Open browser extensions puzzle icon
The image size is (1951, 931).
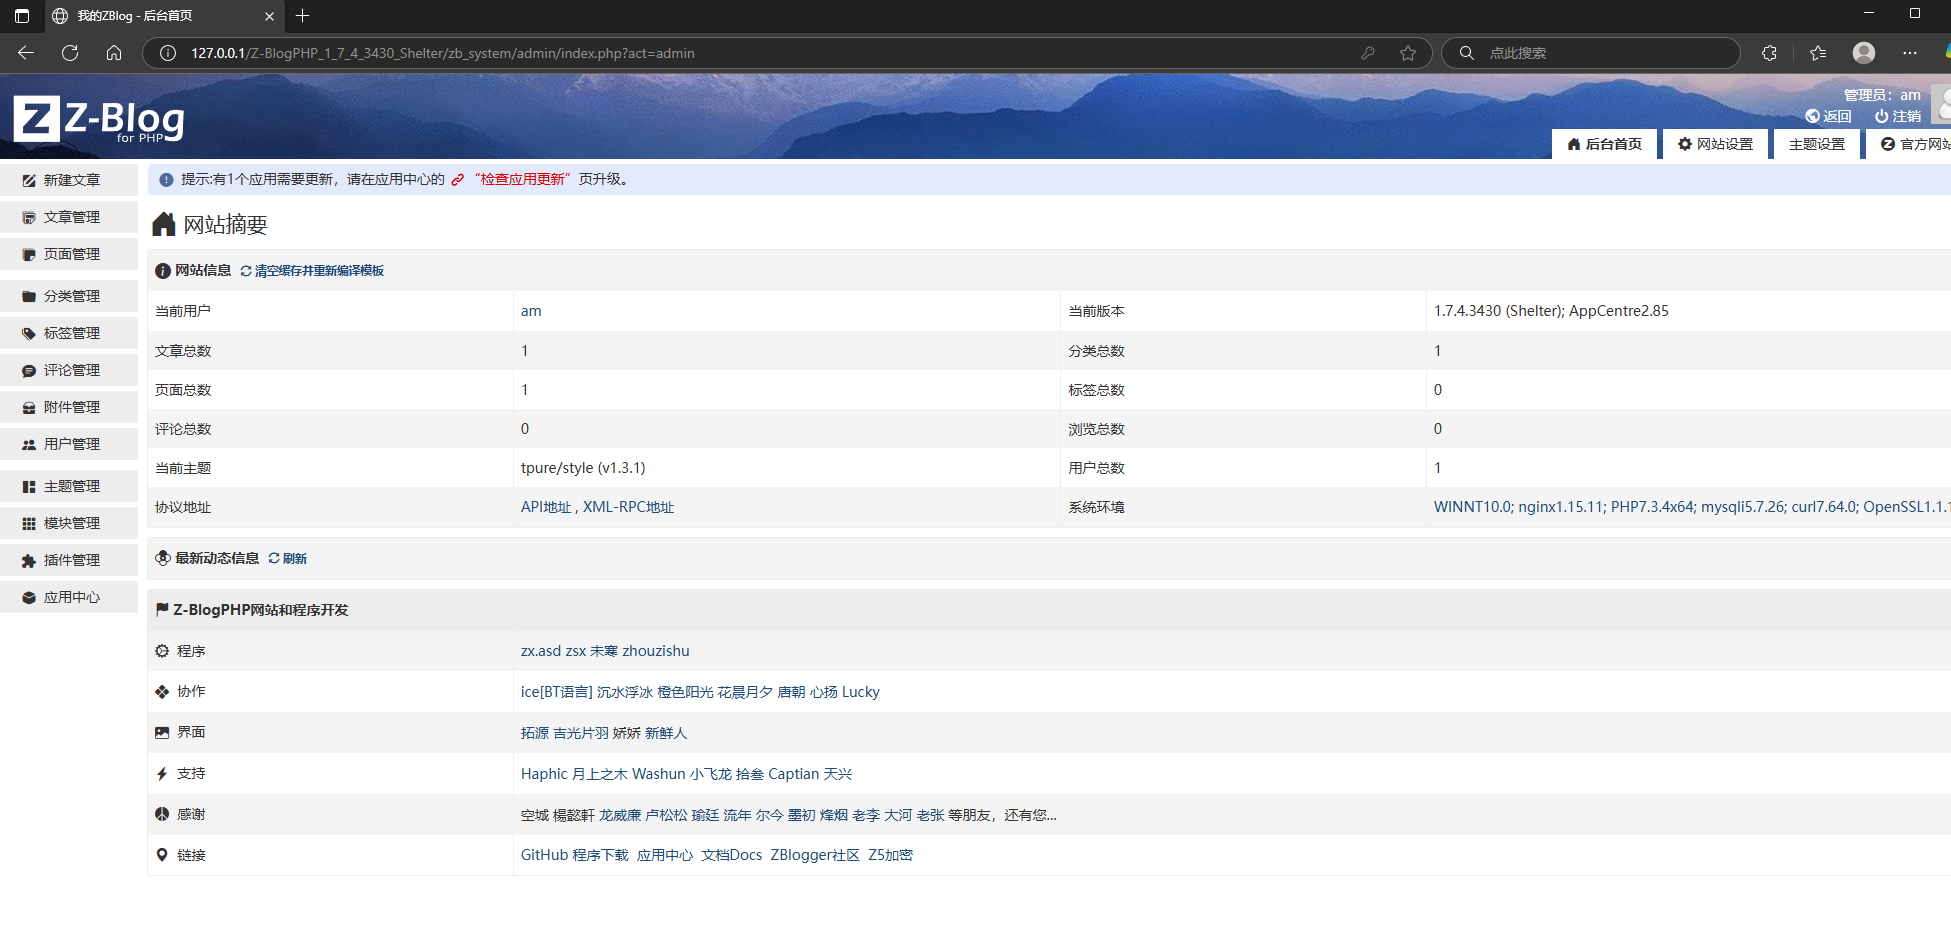[1769, 53]
